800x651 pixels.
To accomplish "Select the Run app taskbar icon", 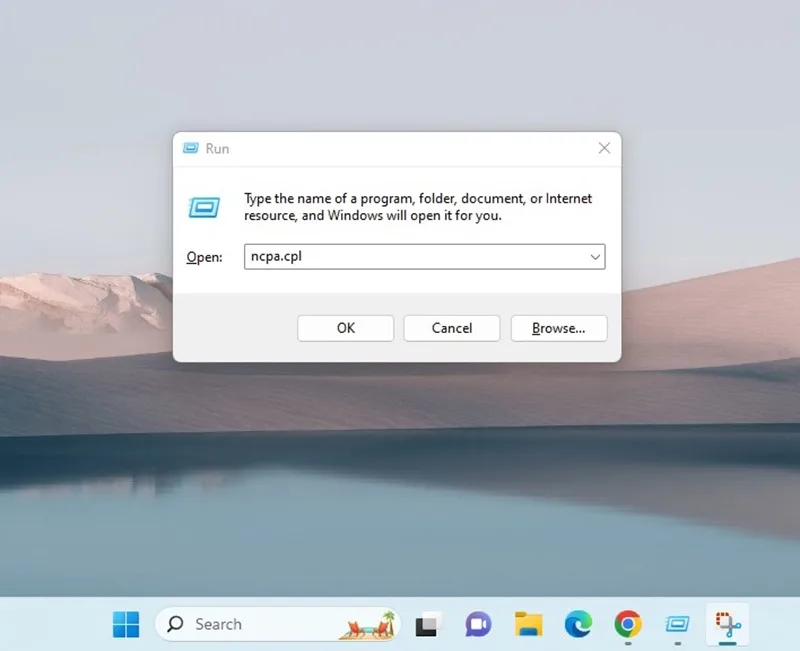I will pyautogui.click(x=678, y=624).
